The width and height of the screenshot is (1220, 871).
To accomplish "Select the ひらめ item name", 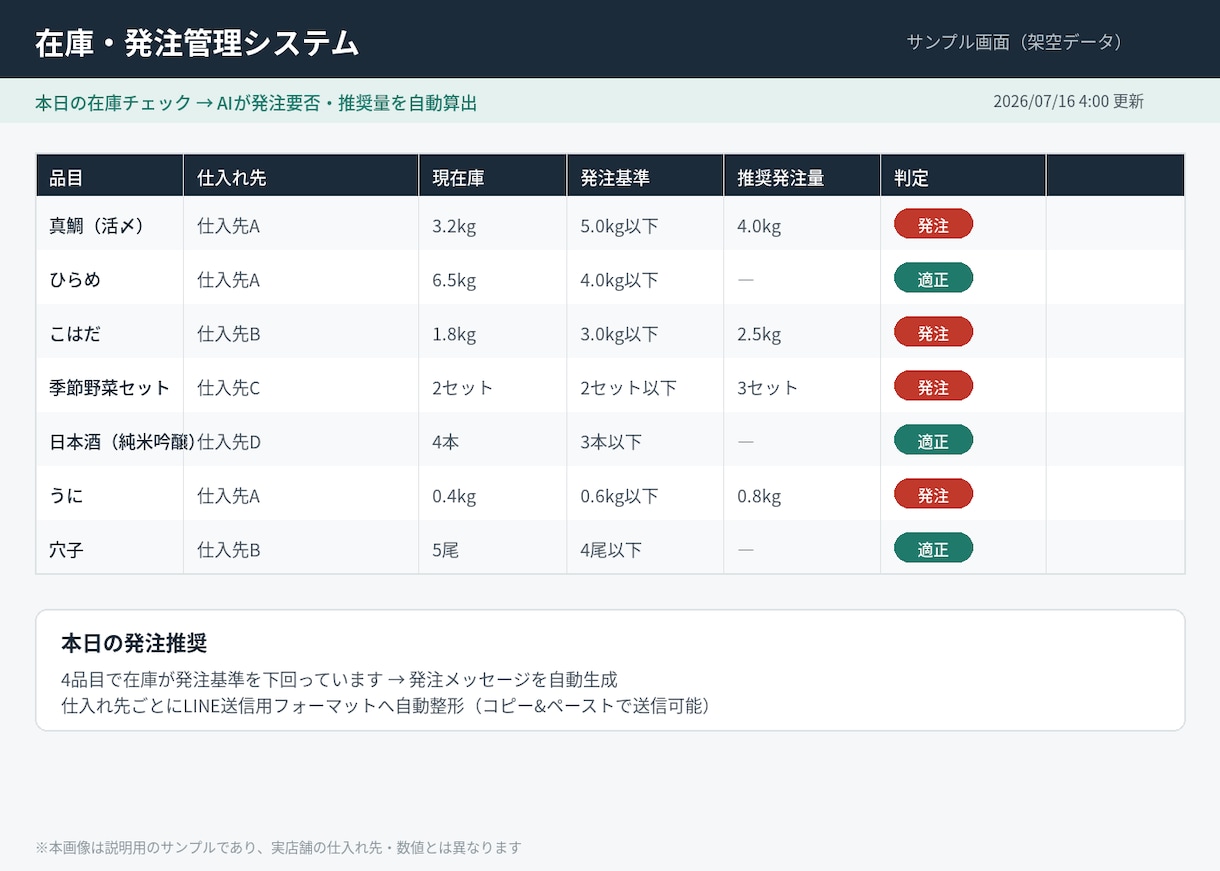I will (75, 280).
